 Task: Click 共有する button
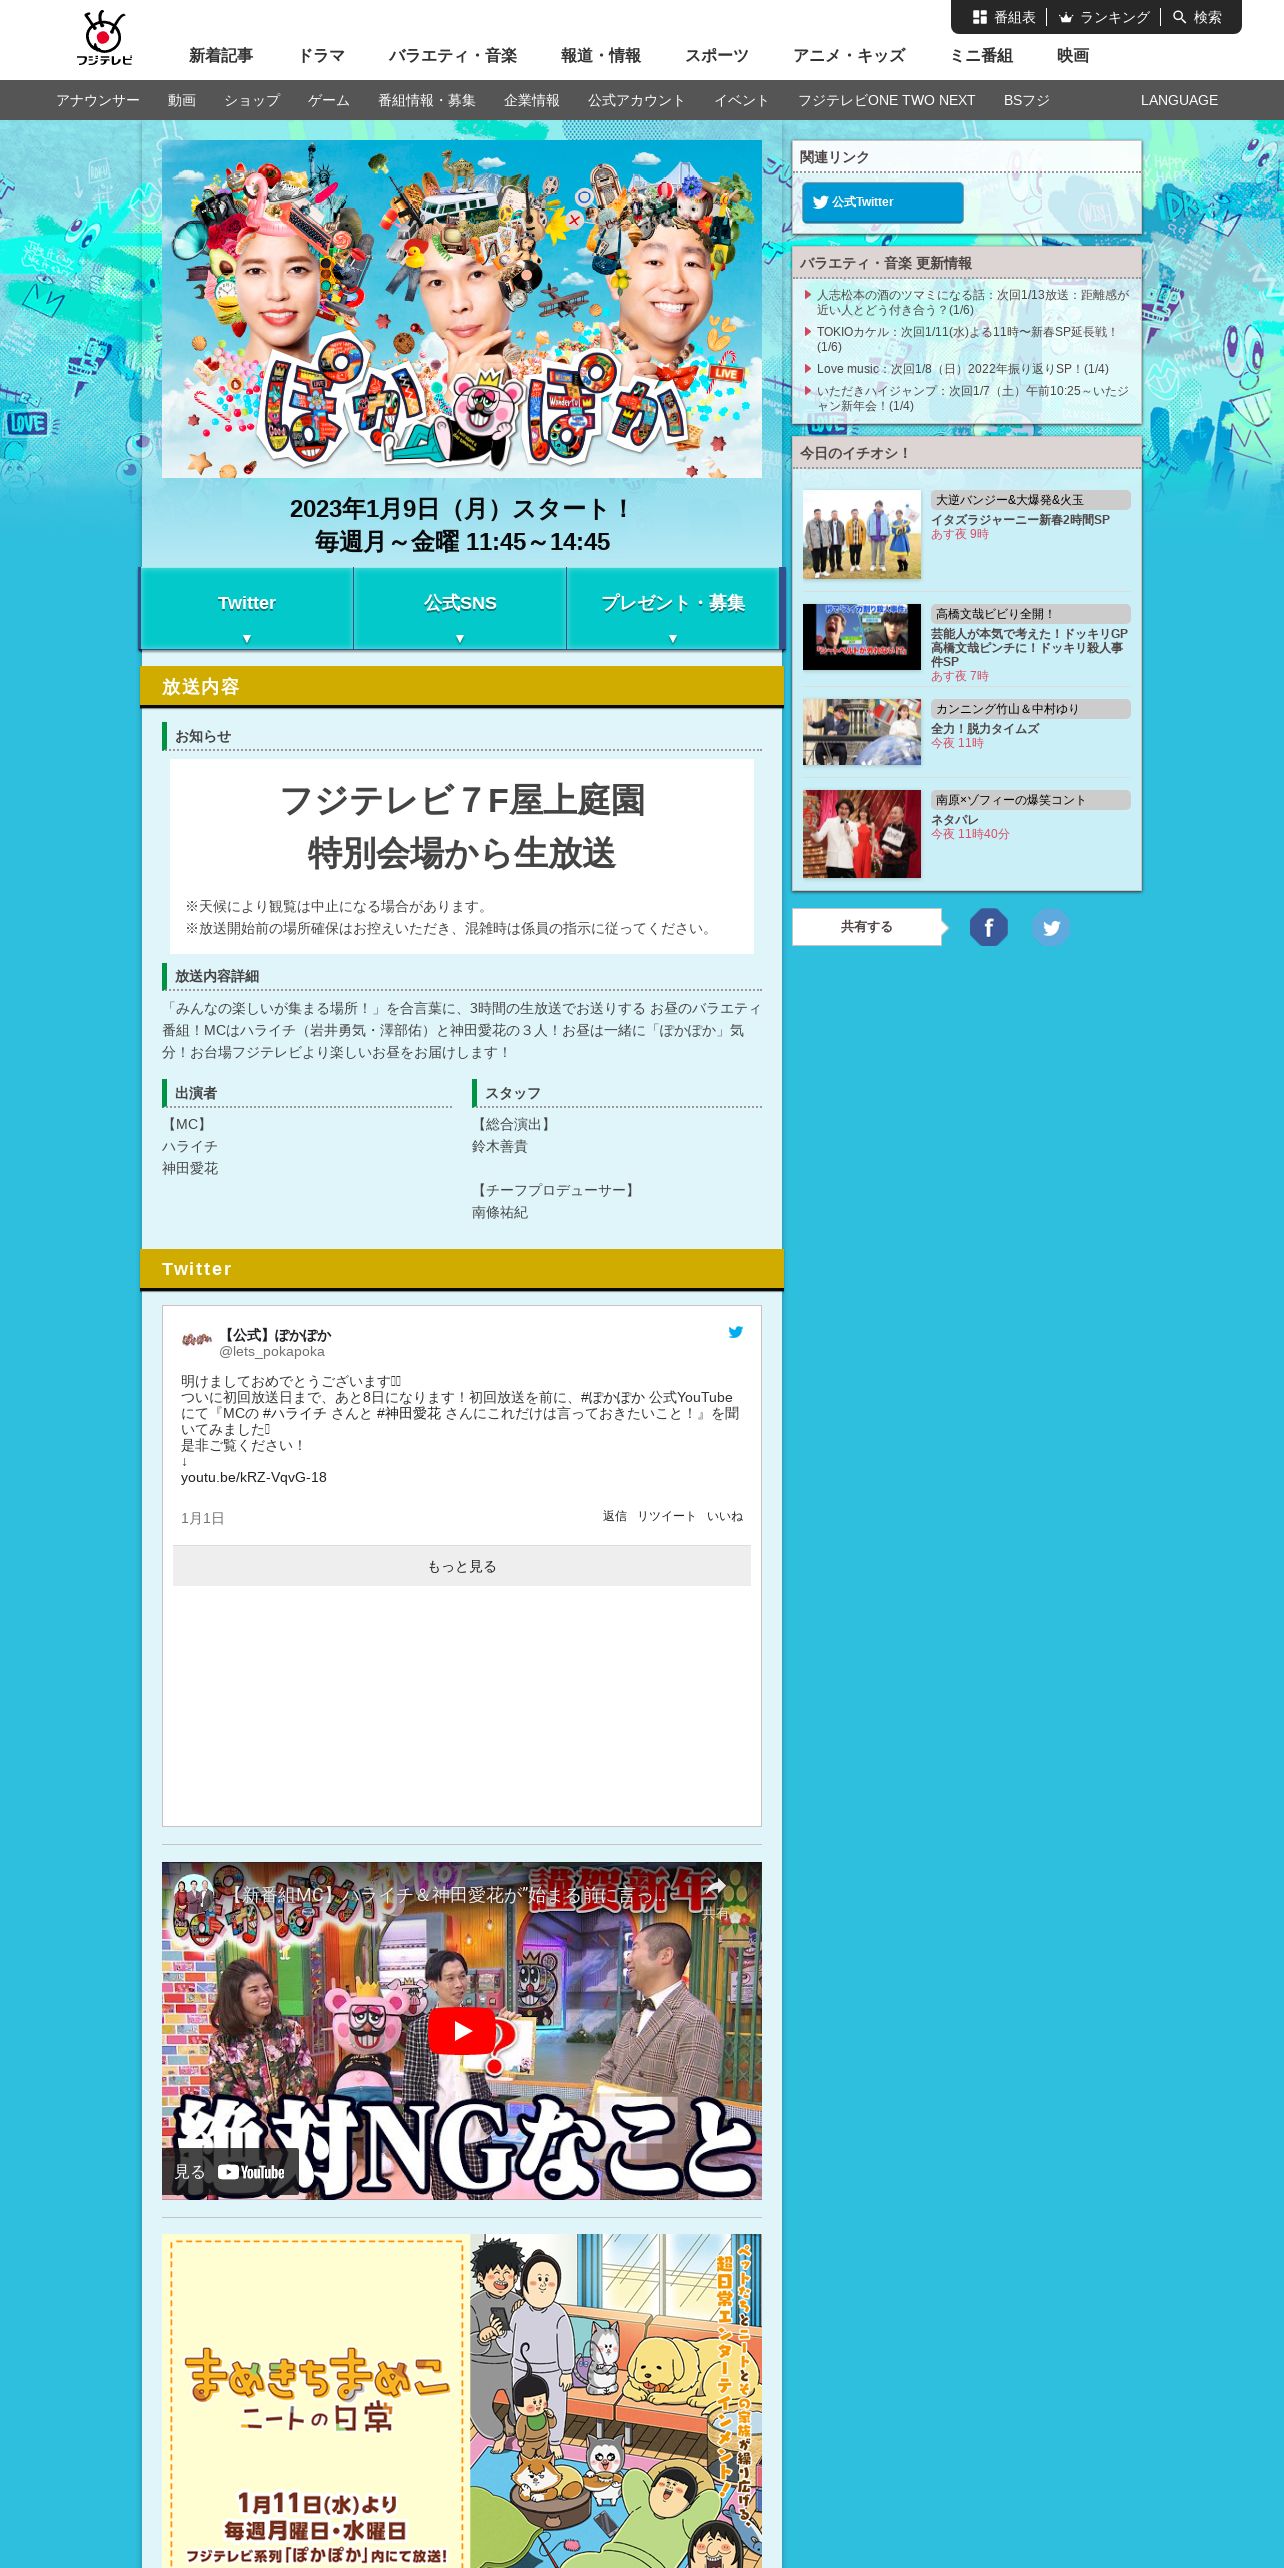tap(867, 927)
